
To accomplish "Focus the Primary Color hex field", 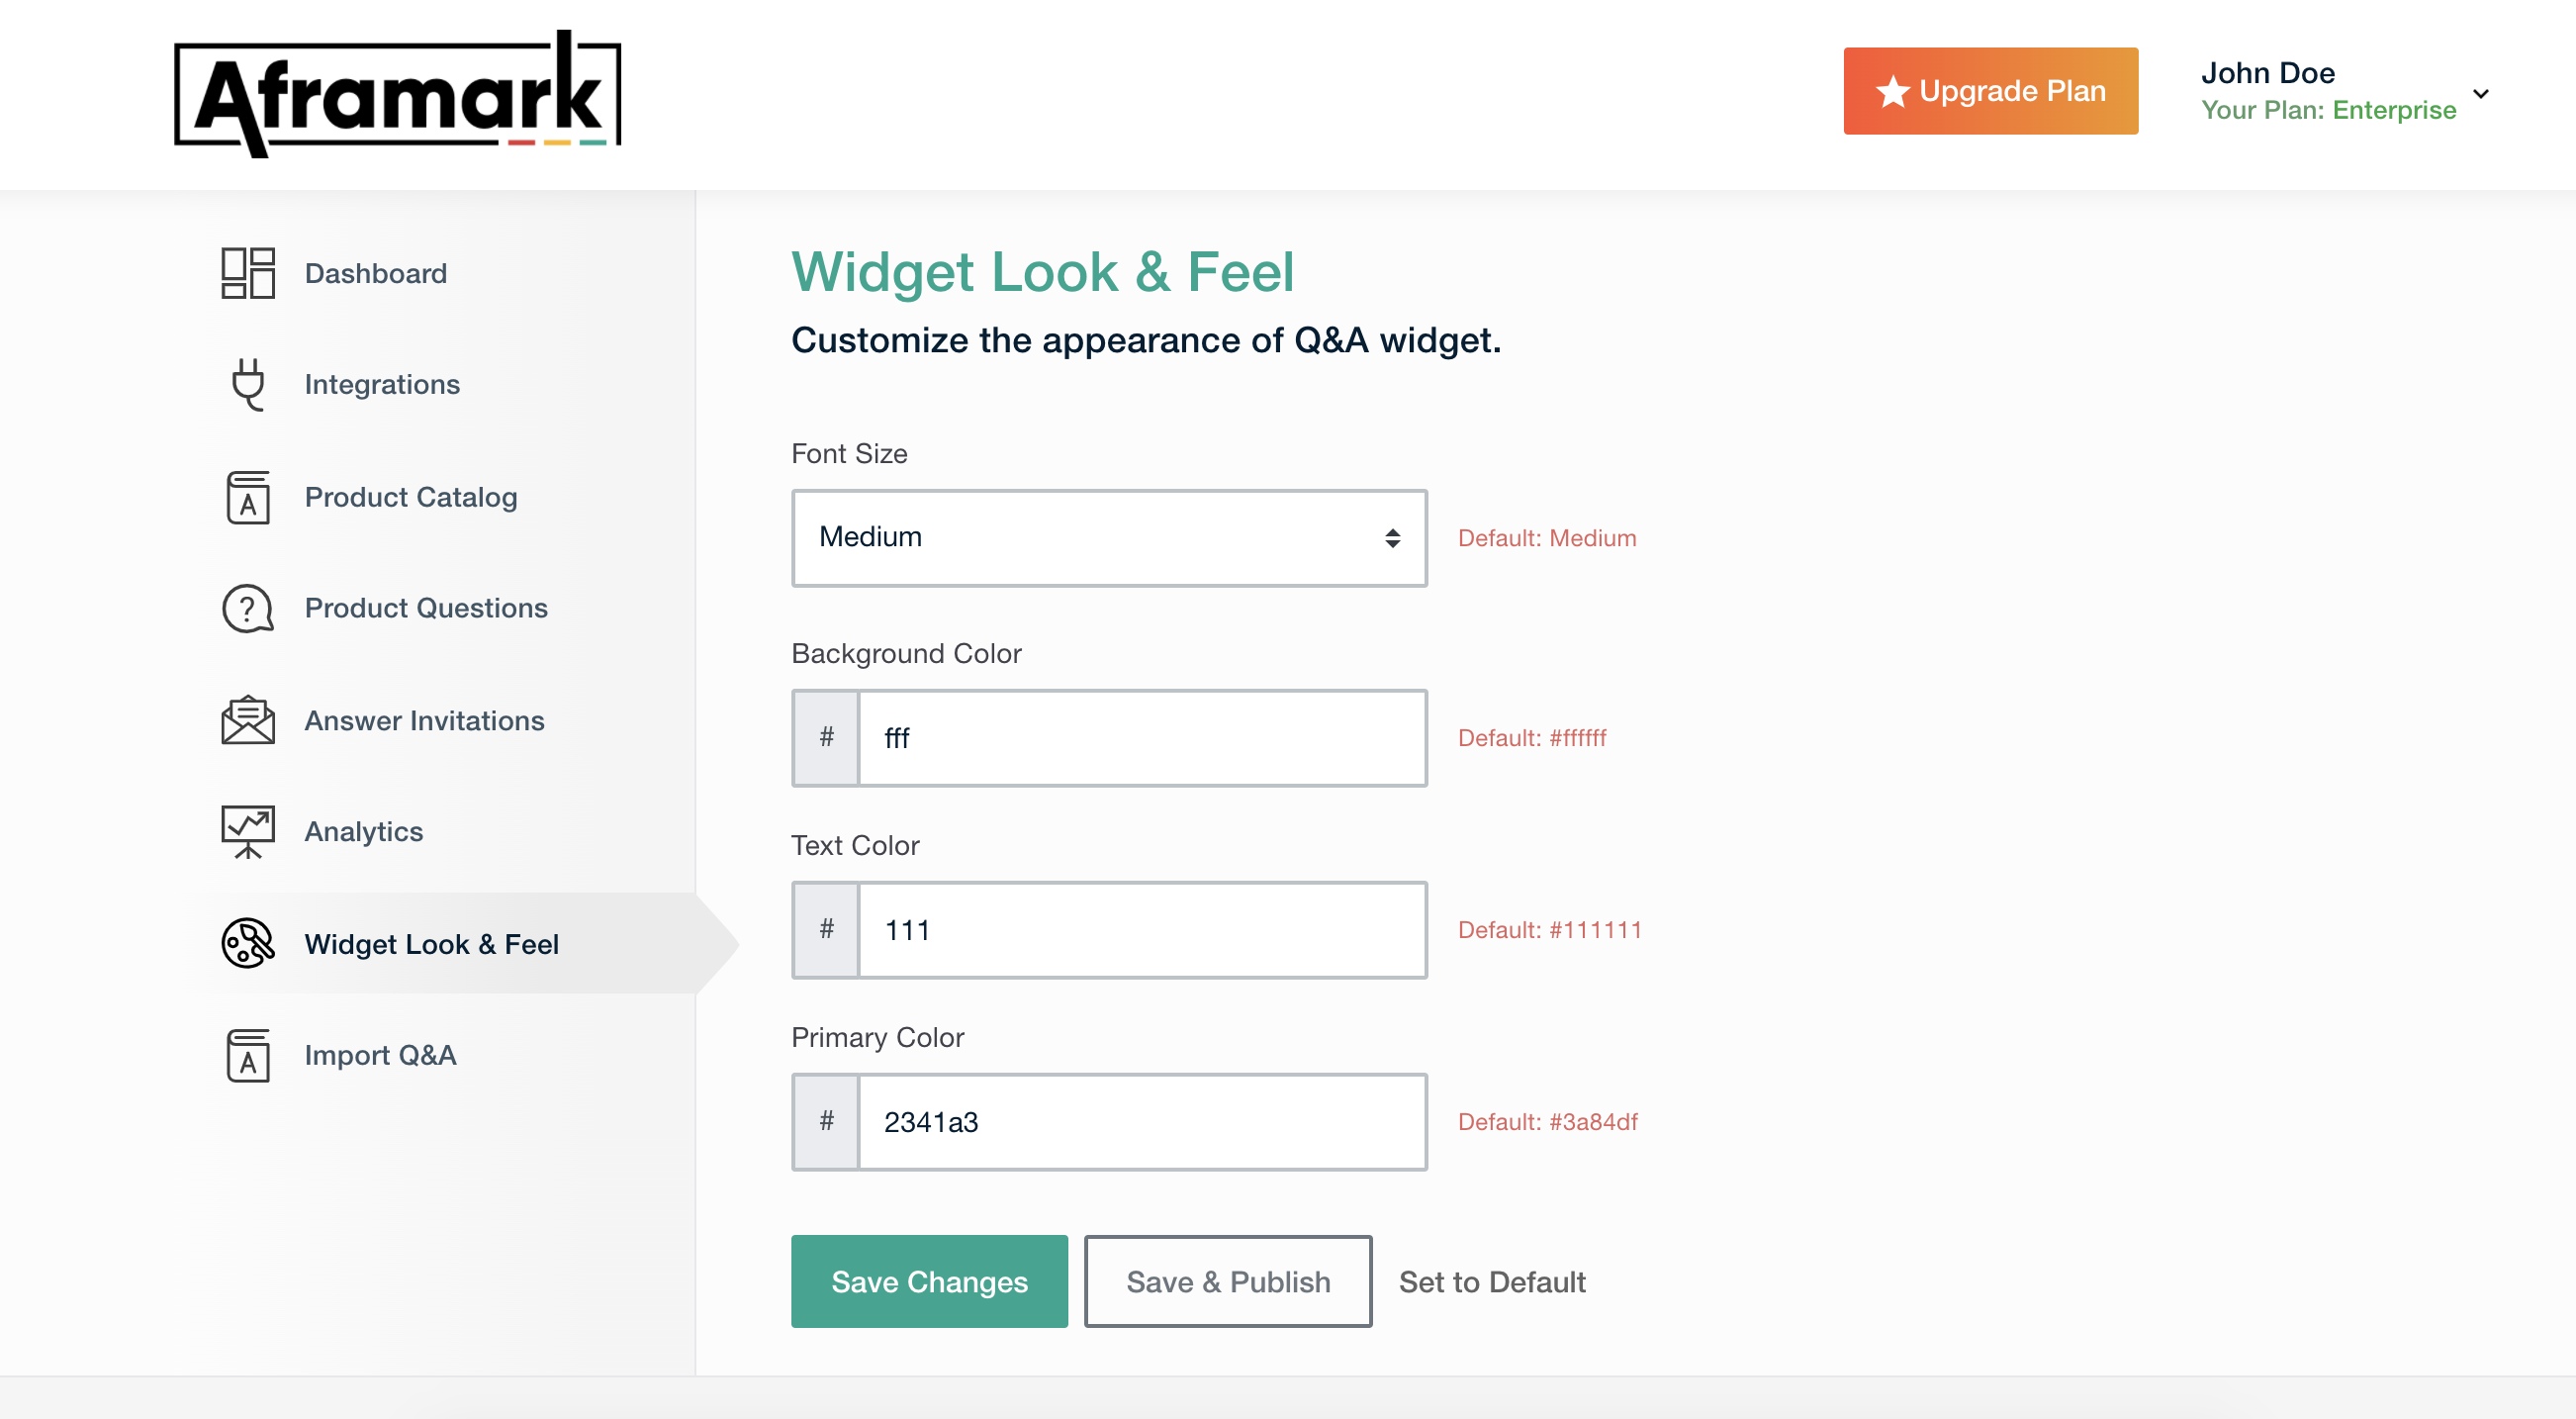I will point(1141,1122).
